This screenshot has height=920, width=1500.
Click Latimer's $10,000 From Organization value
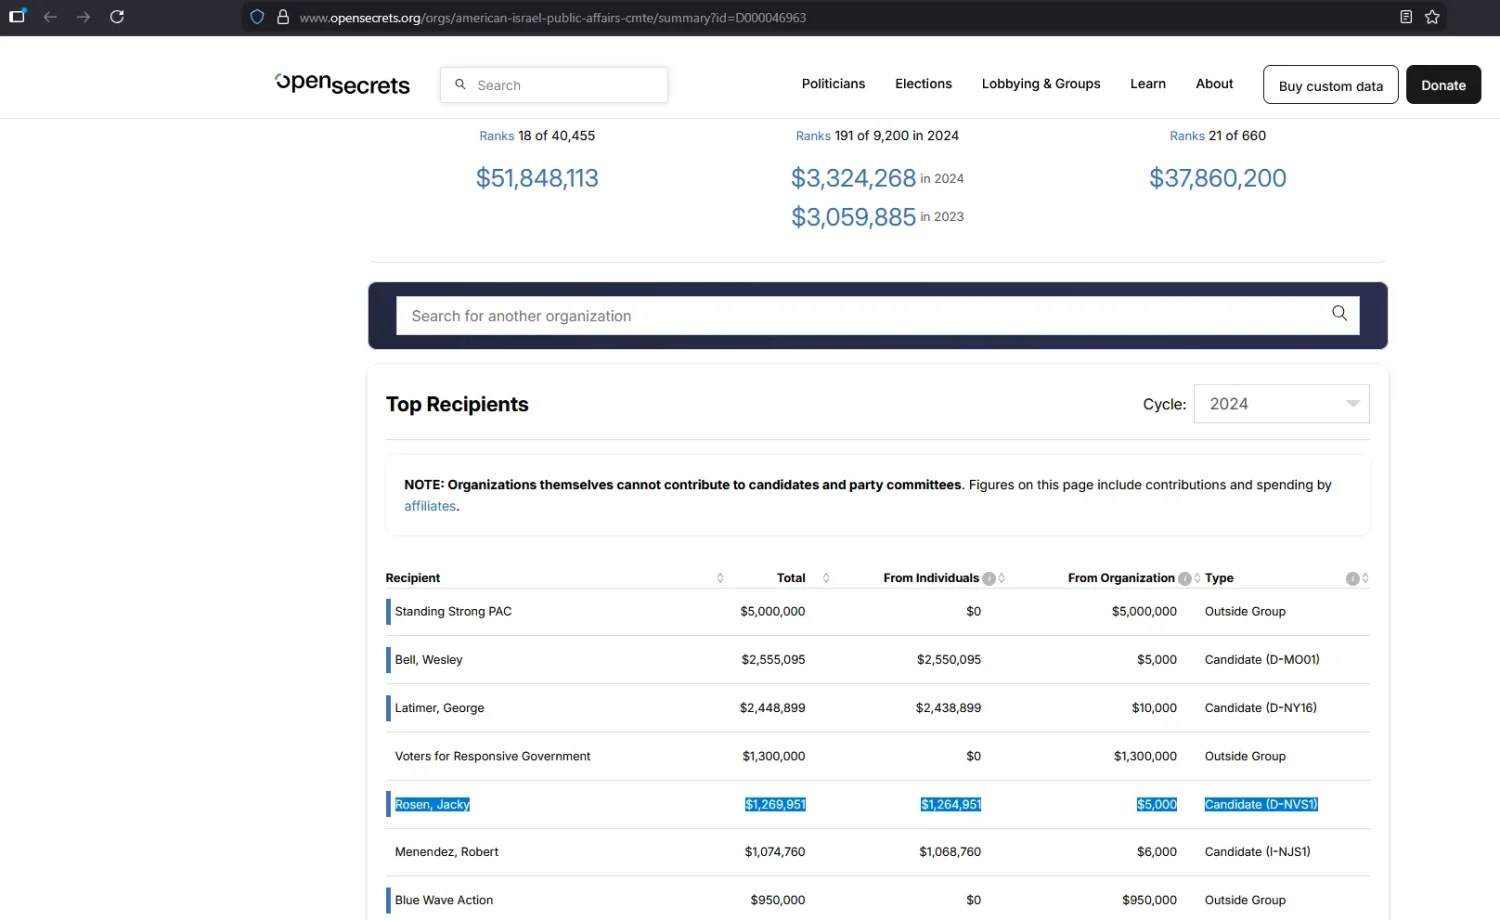point(1154,708)
